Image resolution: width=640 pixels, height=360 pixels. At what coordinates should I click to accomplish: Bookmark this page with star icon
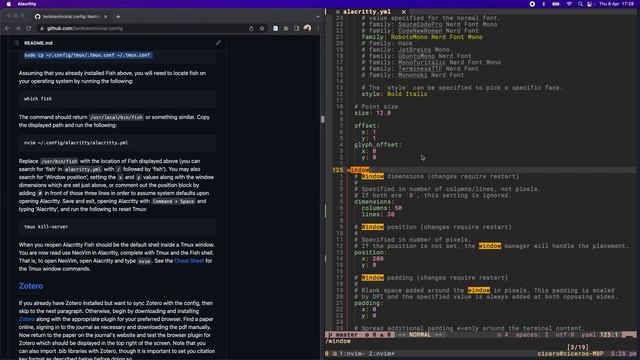(262, 28)
